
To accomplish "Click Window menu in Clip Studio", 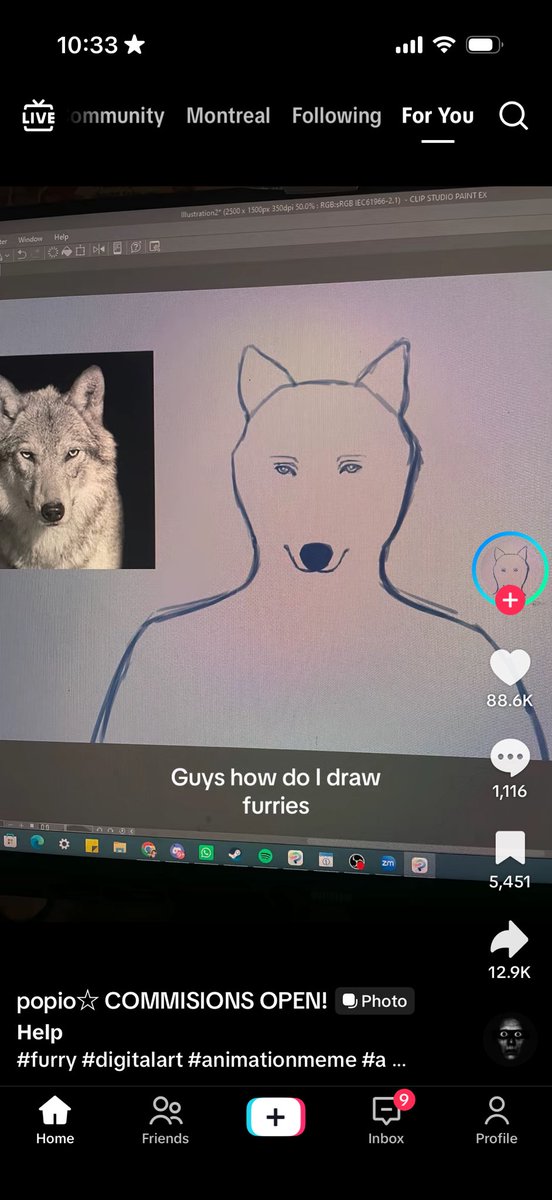I will [x=30, y=239].
